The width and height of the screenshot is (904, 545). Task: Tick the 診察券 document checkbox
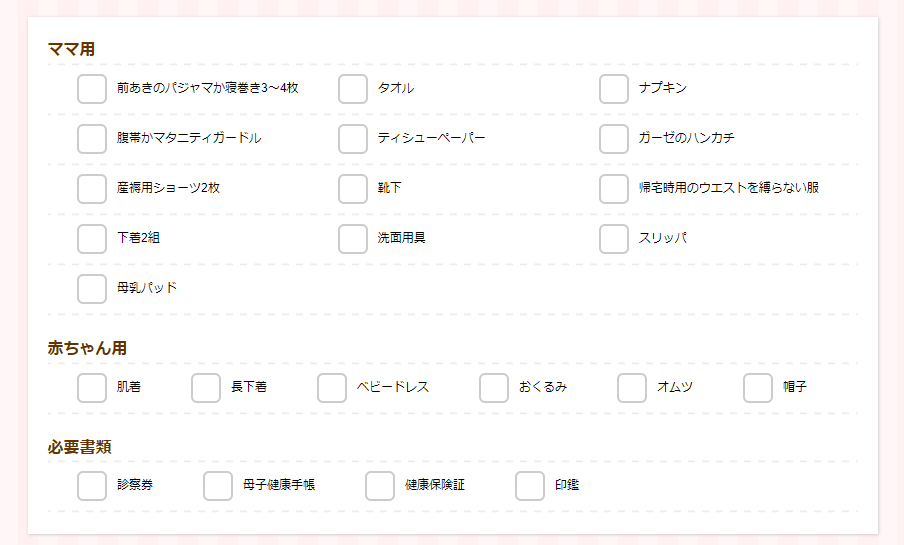coord(92,486)
